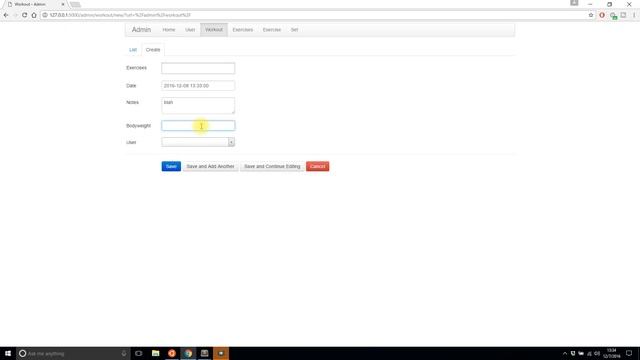The image size is (640, 360).
Task: Open the User menu item
Action: (x=190, y=30)
